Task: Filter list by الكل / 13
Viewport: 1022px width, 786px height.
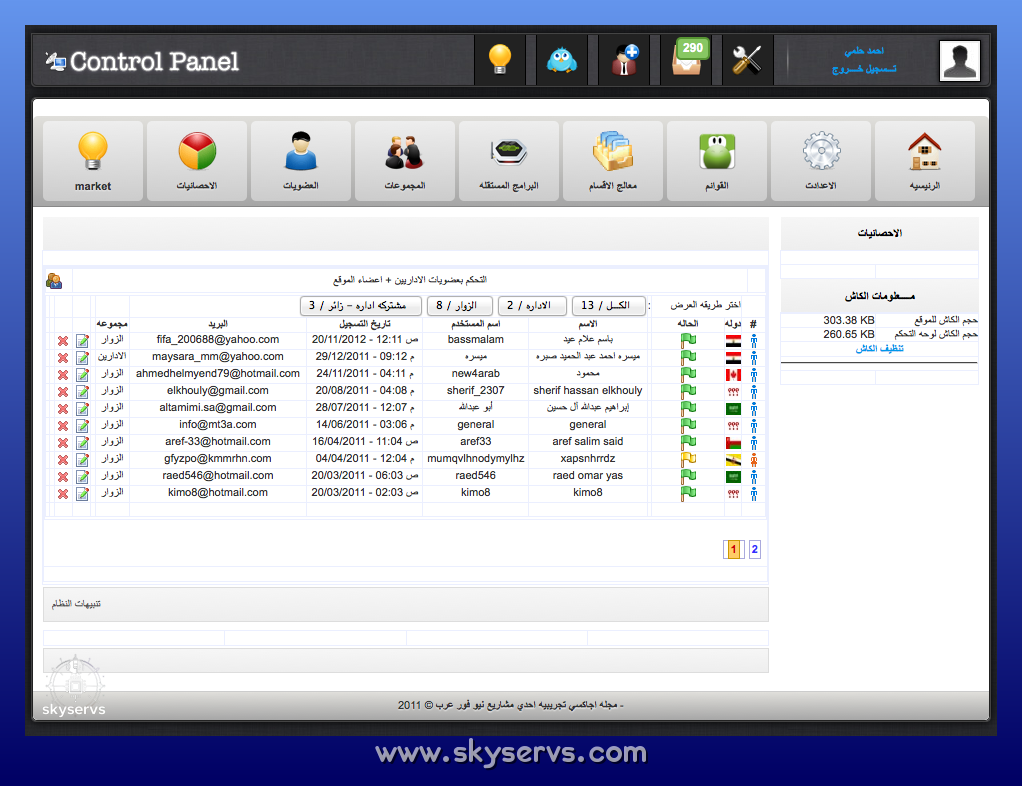Action: (608, 306)
